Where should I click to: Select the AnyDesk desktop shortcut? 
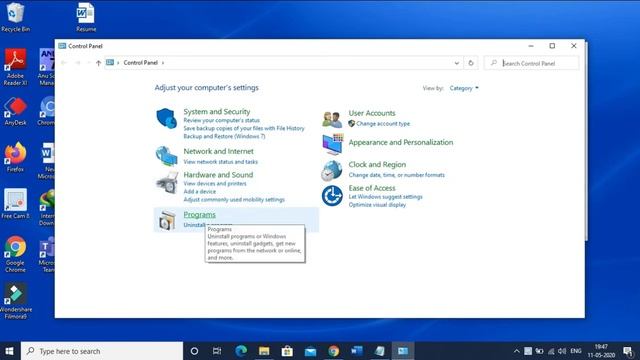pos(16,111)
